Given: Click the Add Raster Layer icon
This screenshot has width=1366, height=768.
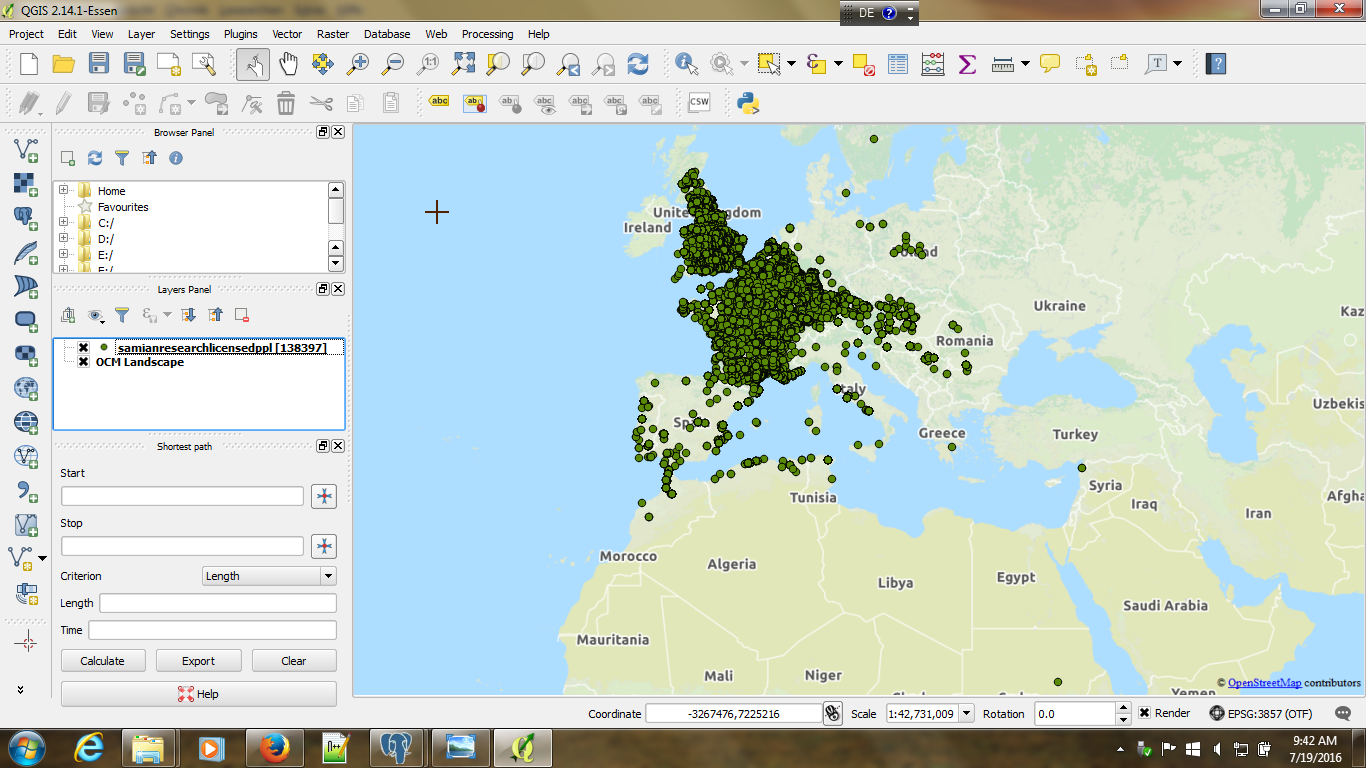Looking at the screenshot, I should [26, 184].
